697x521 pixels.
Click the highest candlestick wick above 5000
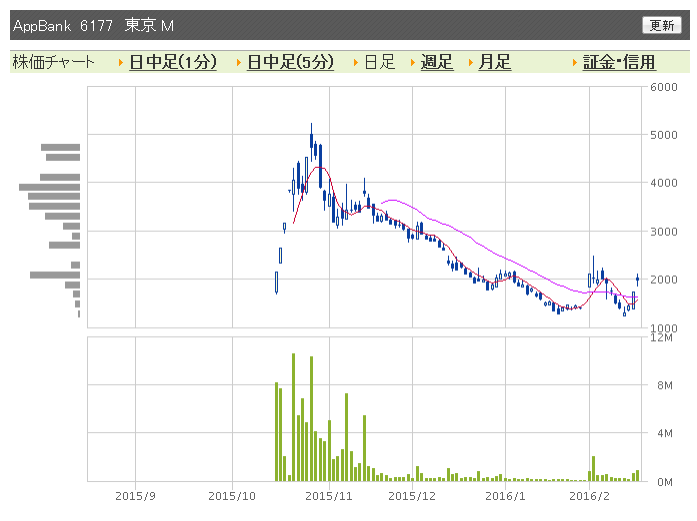point(311,140)
